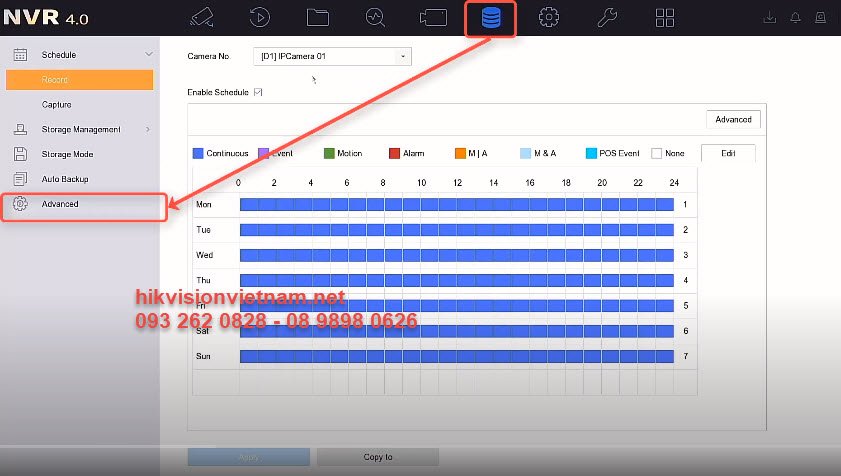Click the Auto Backup document icon
Image resolution: width=841 pixels, height=476 pixels.
click(20, 179)
